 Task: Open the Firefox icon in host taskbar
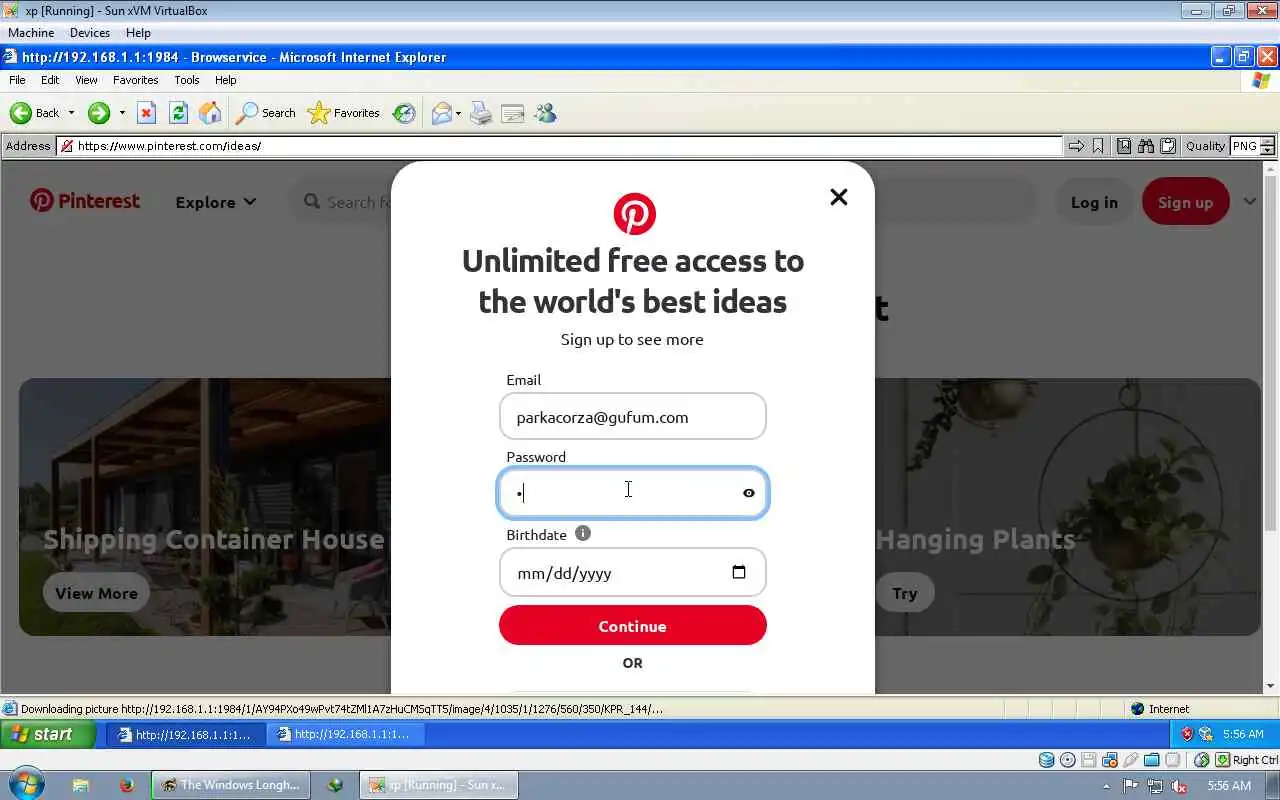click(126, 785)
